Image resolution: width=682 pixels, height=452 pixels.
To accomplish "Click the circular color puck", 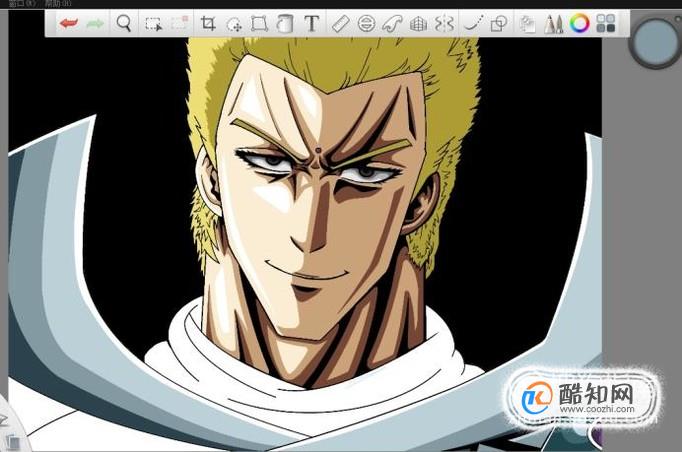I will [655, 42].
